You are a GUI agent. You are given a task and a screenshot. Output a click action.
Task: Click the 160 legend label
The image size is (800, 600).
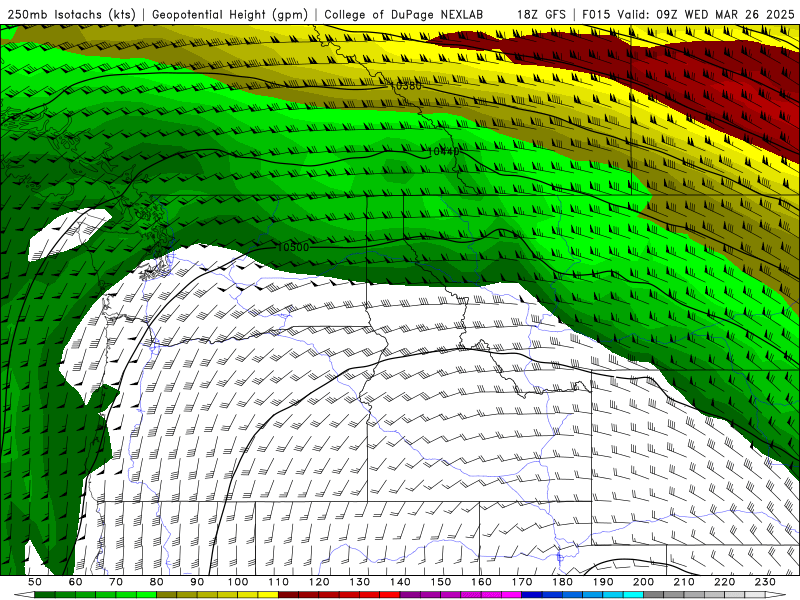[x=481, y=582]
